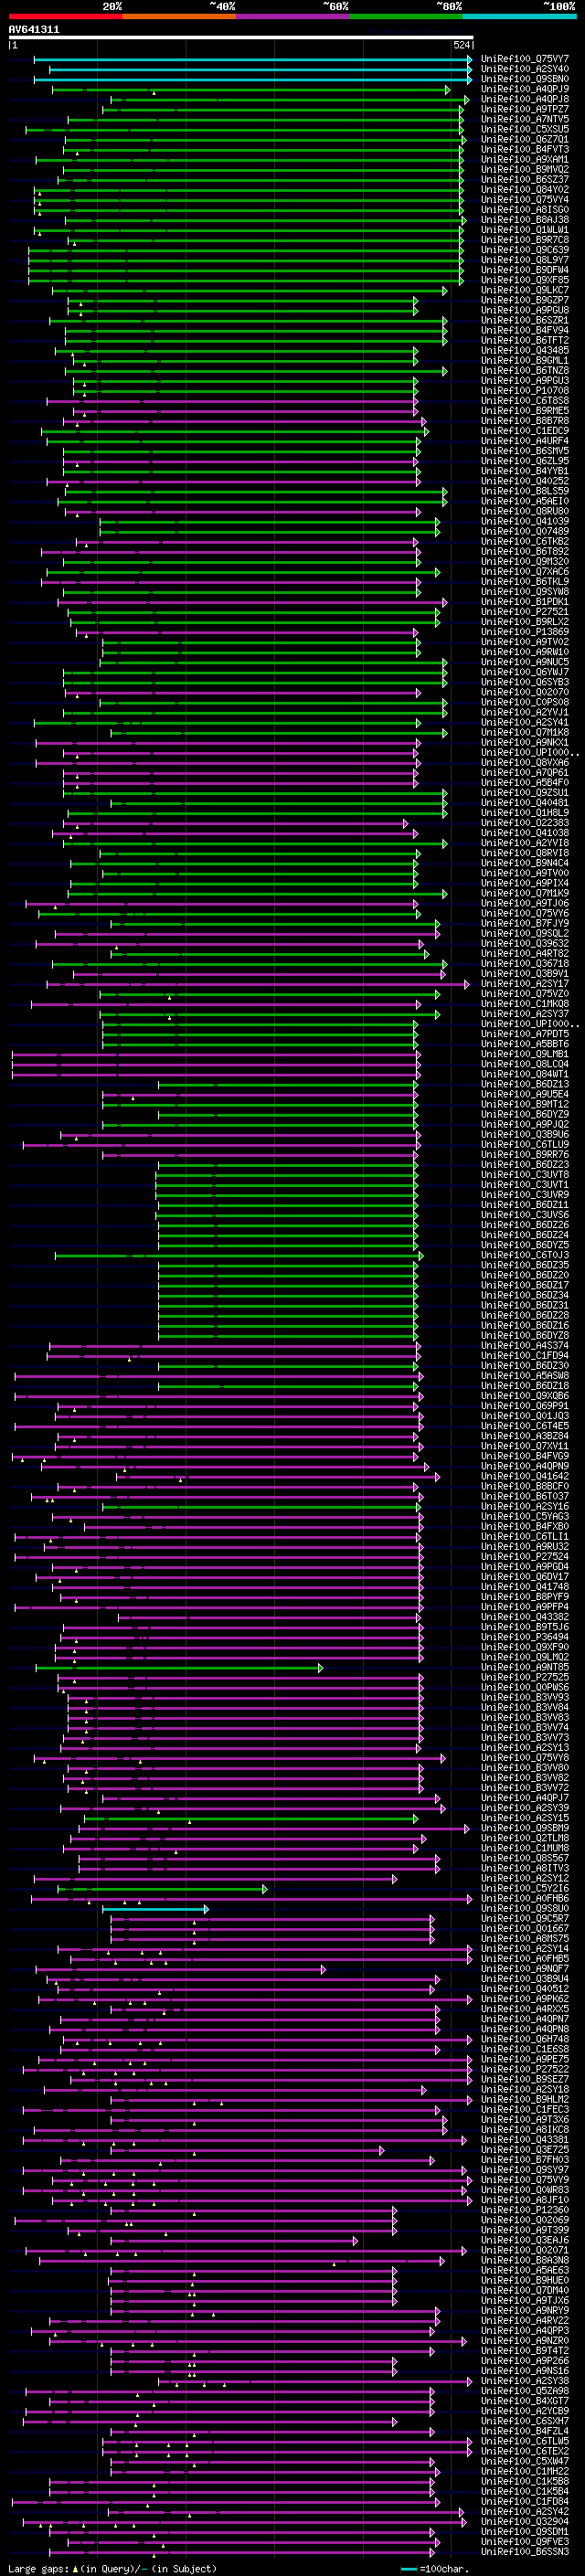Select UniRef100_A5ASW8 label

pos(525,1375)
